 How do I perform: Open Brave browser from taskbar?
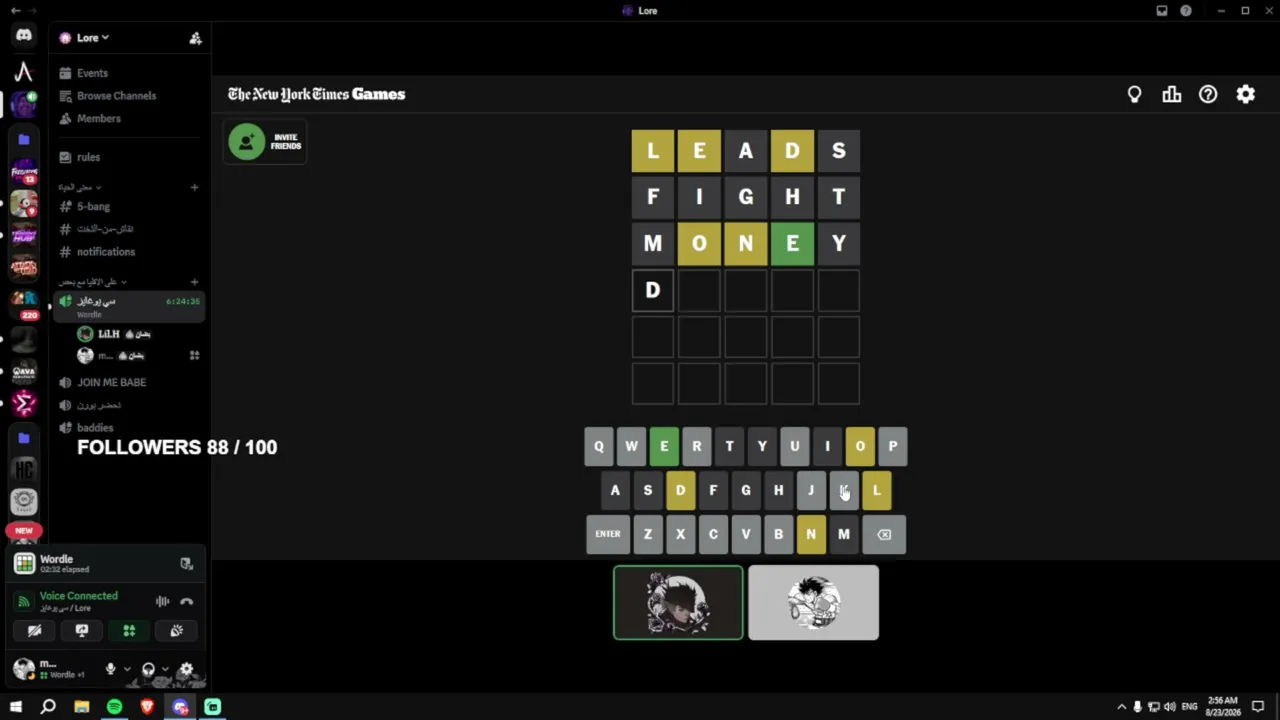coord(147,707)
